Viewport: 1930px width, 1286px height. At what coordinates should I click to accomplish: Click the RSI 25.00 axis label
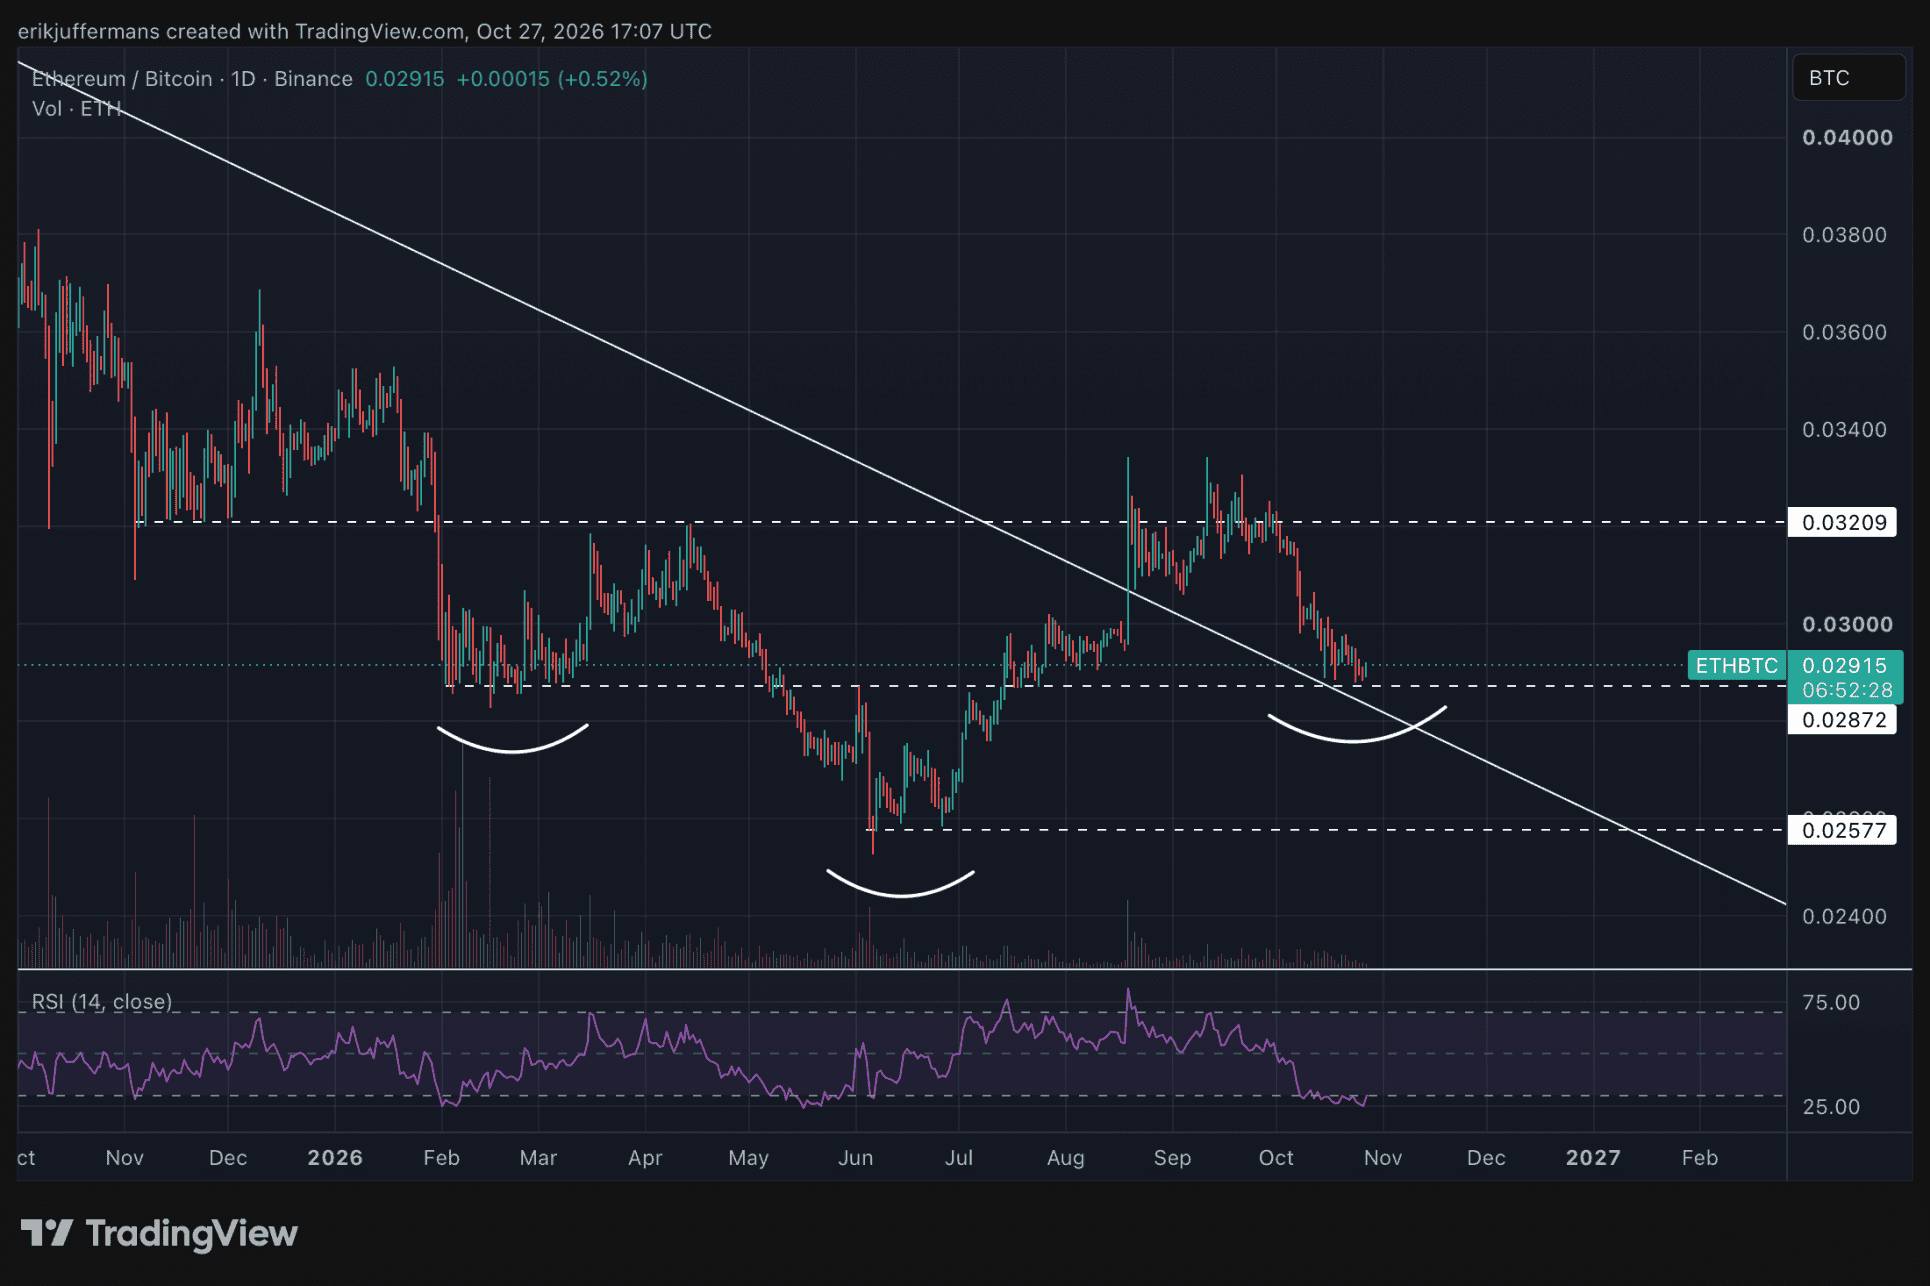tap(1831, 1108)
